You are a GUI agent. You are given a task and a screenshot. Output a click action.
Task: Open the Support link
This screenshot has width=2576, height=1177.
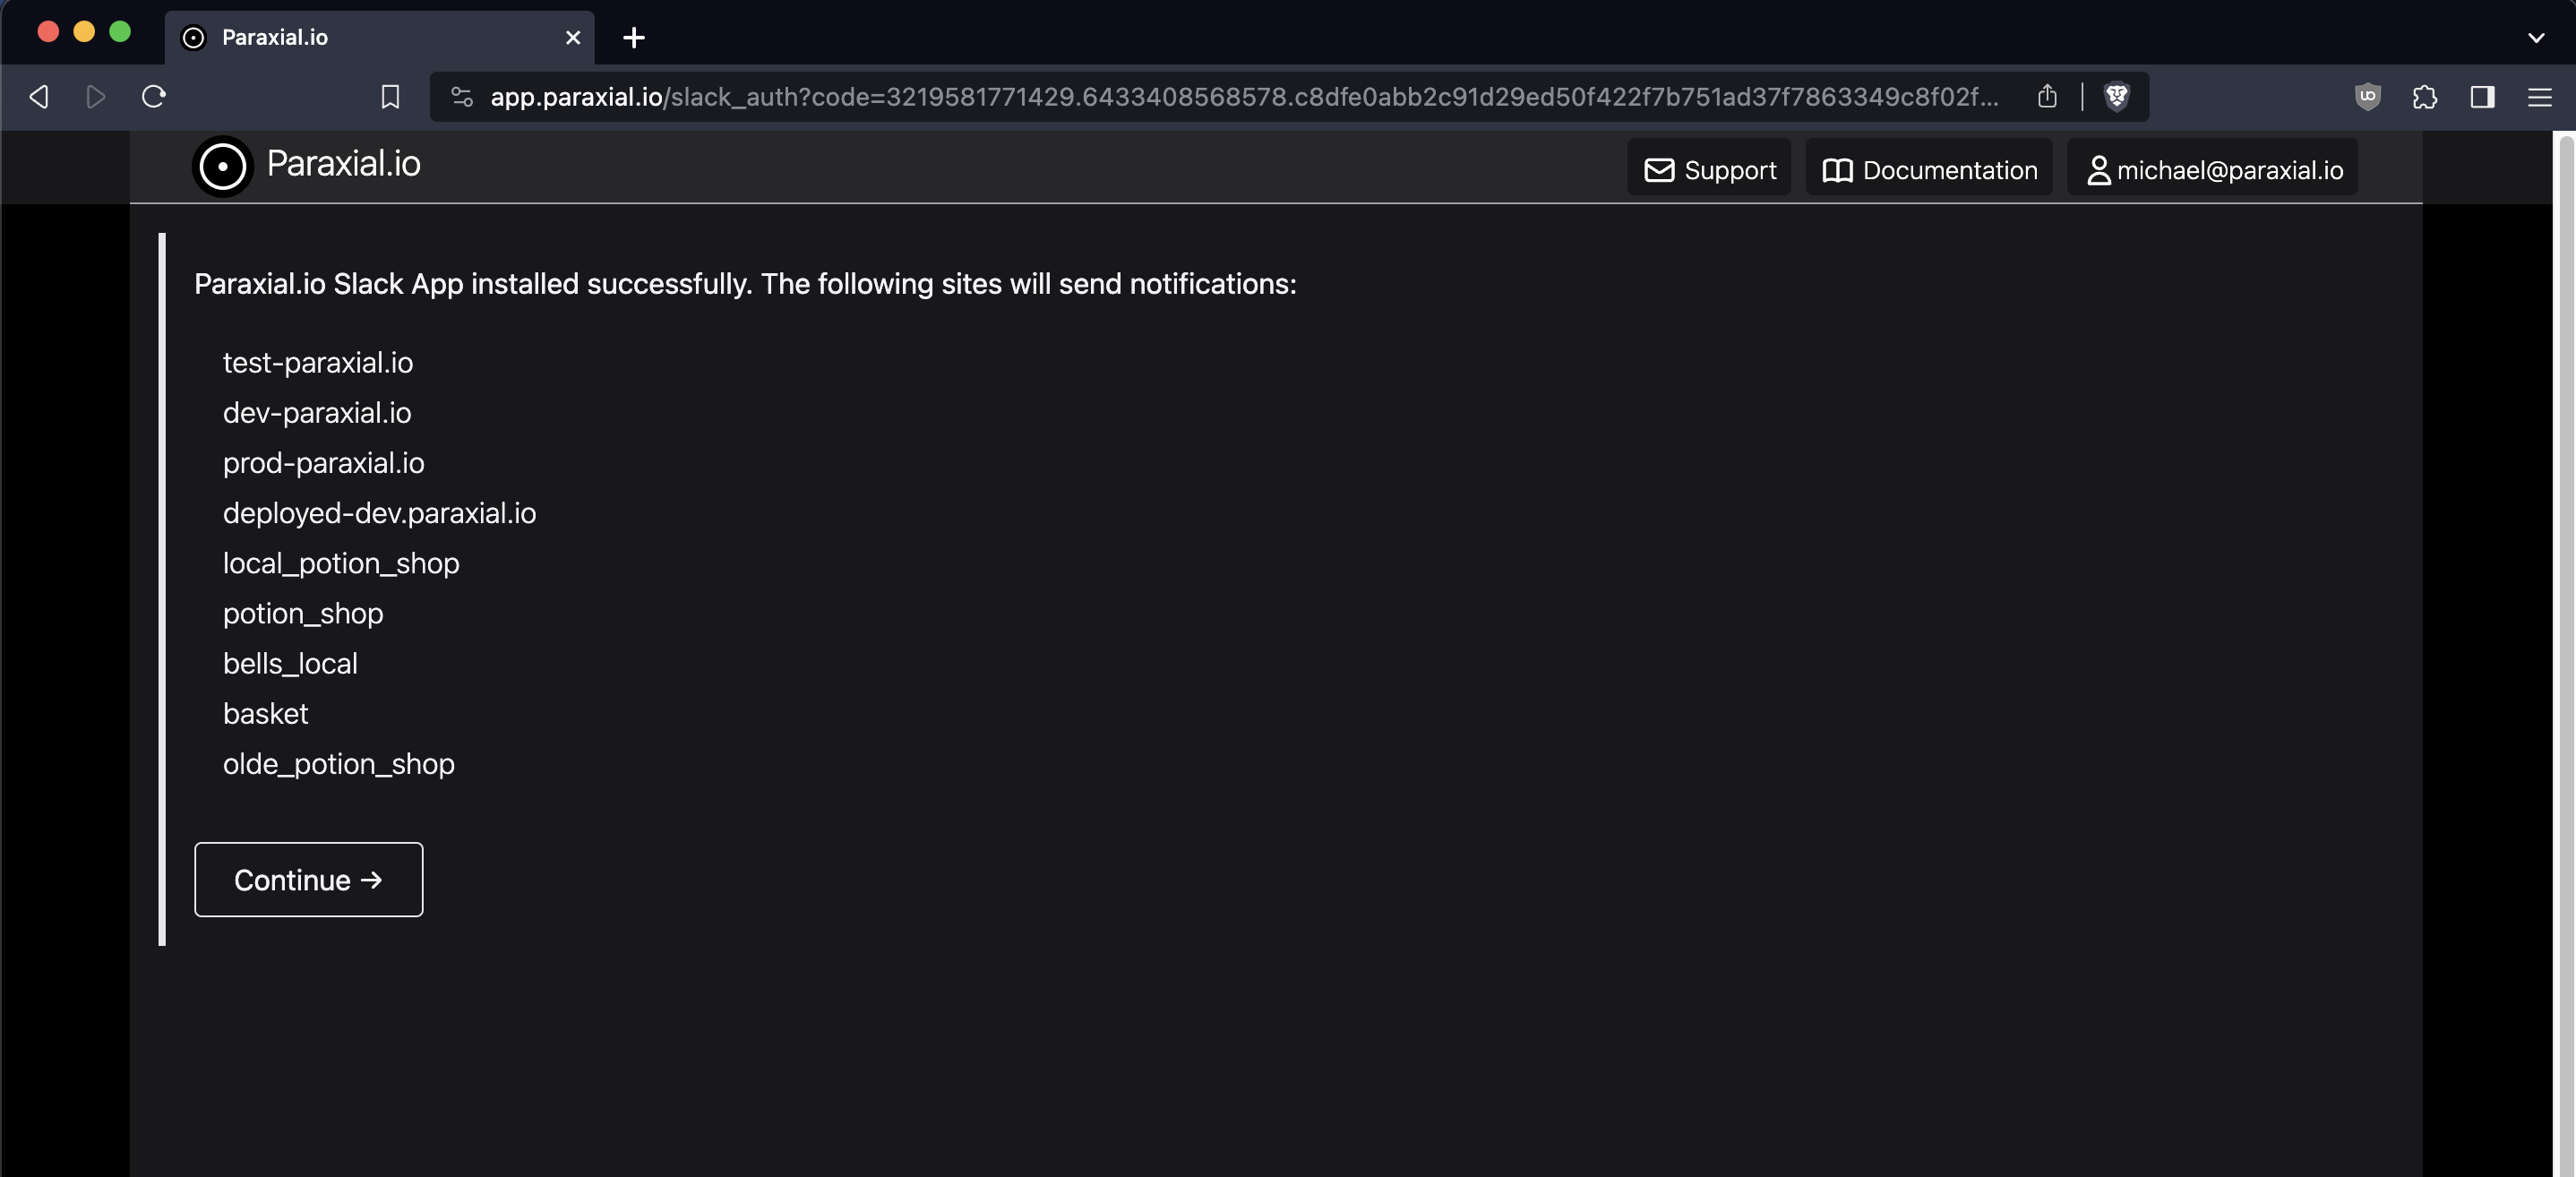click(1709, 170)
